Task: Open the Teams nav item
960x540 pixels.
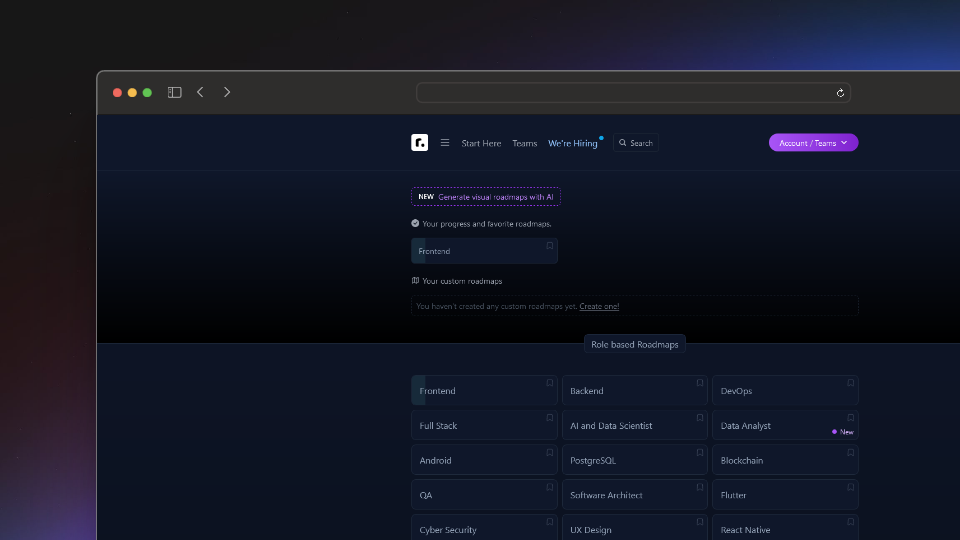Action: click(524, 143)
